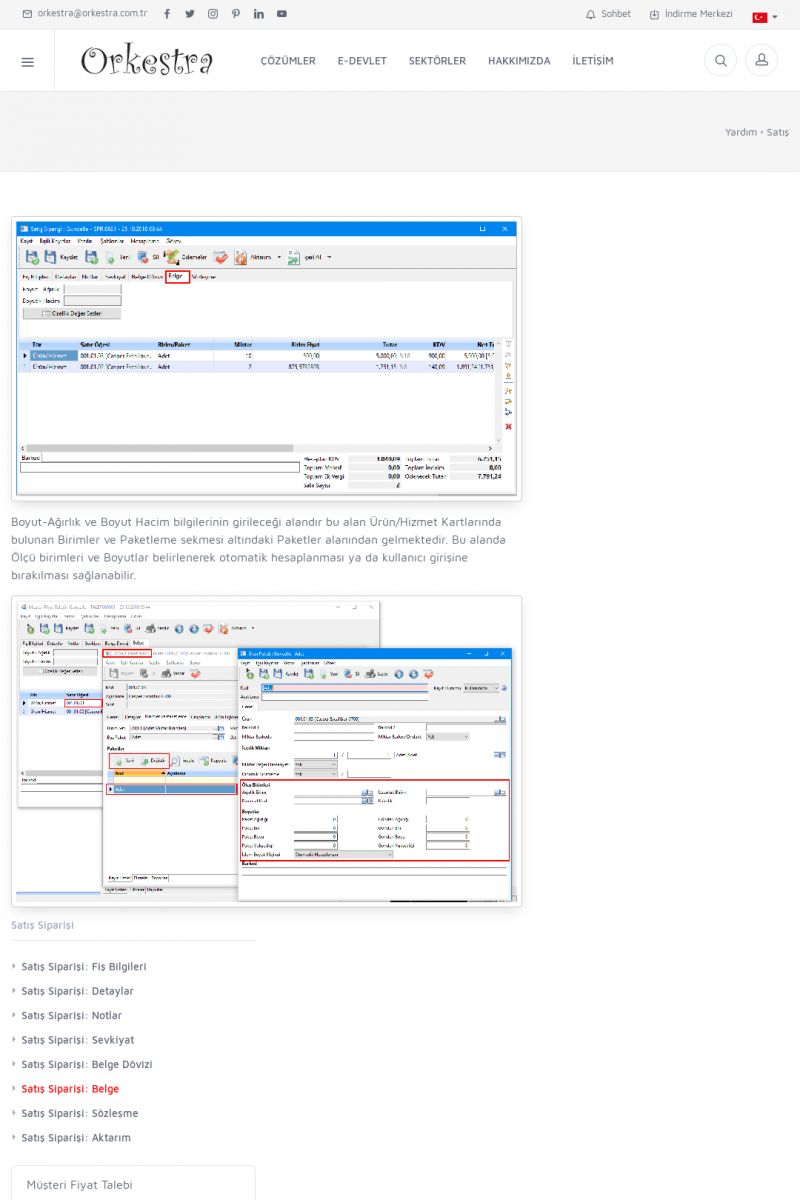This screenshot has width=800, height=1200.
Task: Open Orkestra's Pinterest page icon
Action: click(236, 14)
